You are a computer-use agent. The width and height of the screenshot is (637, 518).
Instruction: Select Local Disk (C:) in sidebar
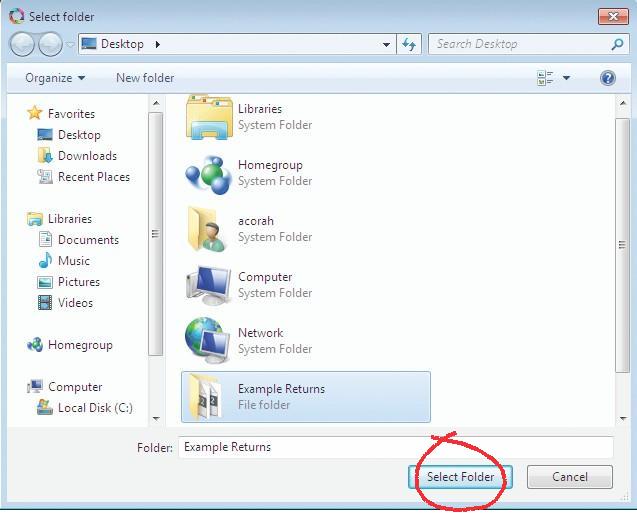click(x=94, y=408)
